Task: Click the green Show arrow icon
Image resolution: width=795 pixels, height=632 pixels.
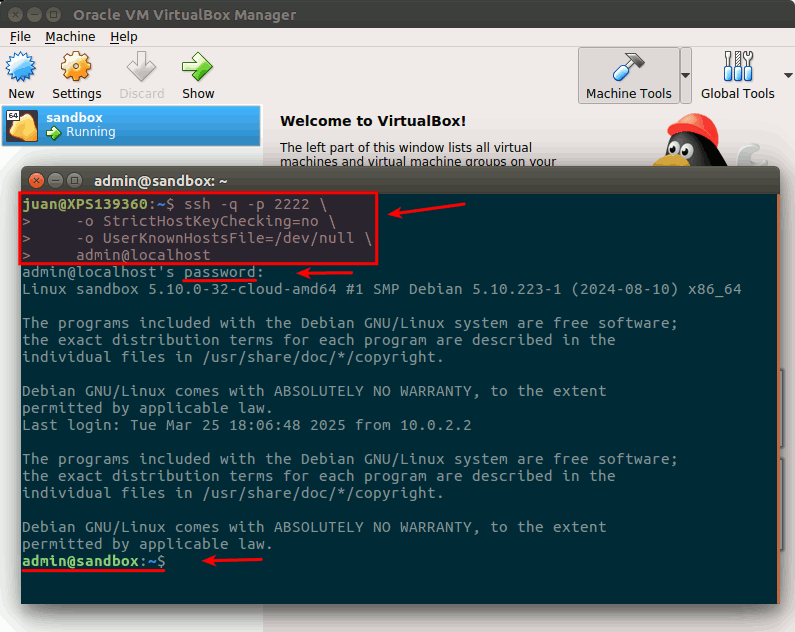Action: point(197,66)
